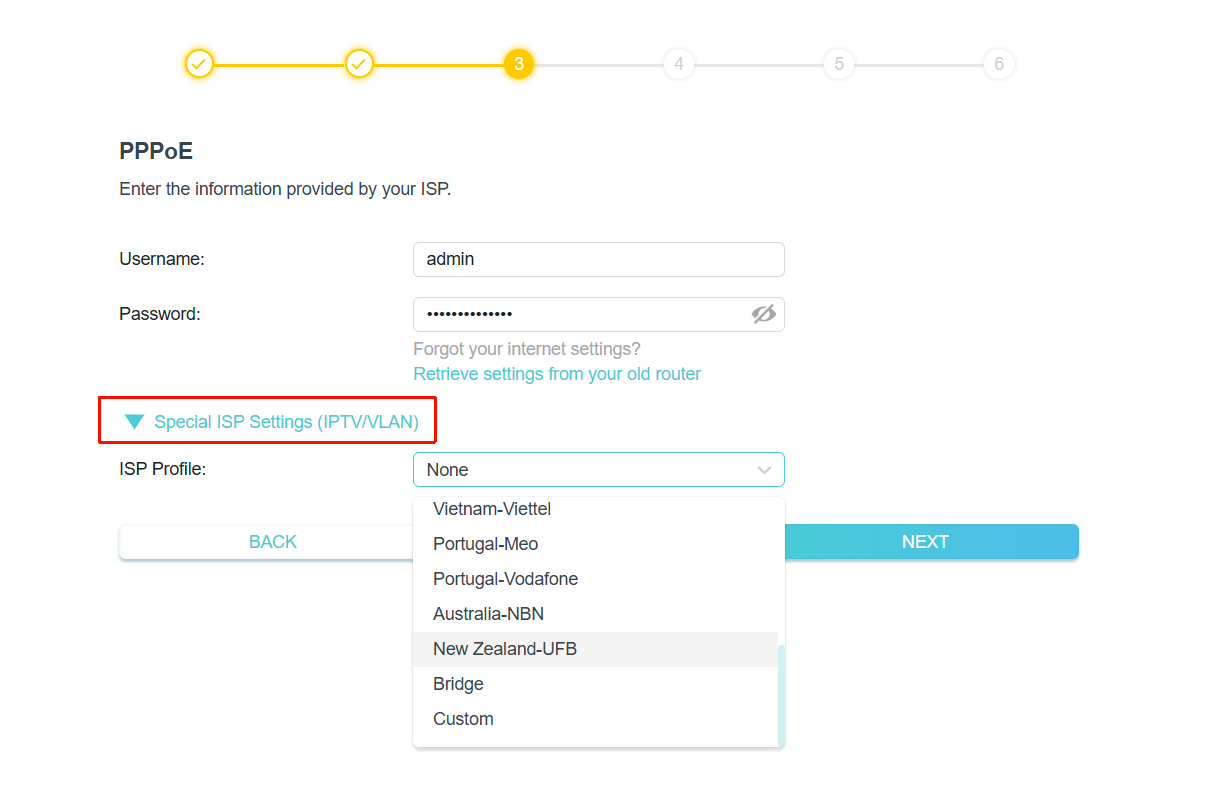
Task: Open the ISP Profile dropdown
Action: (x=598, y=469)
